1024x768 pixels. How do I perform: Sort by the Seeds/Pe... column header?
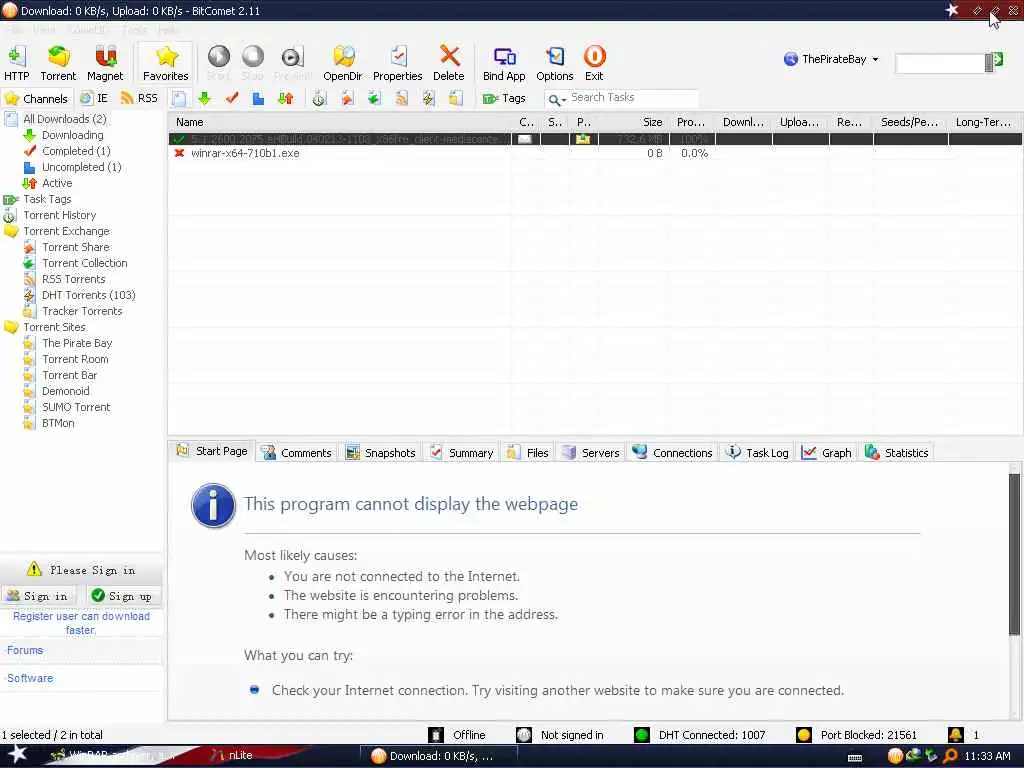910,122
